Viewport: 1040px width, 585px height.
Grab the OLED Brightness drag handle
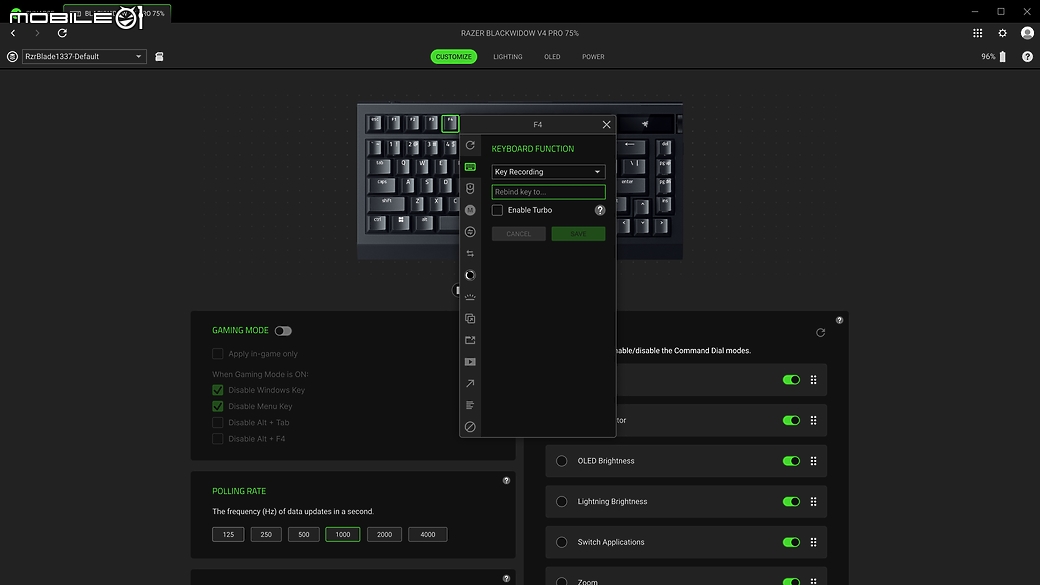coord(813,461)
